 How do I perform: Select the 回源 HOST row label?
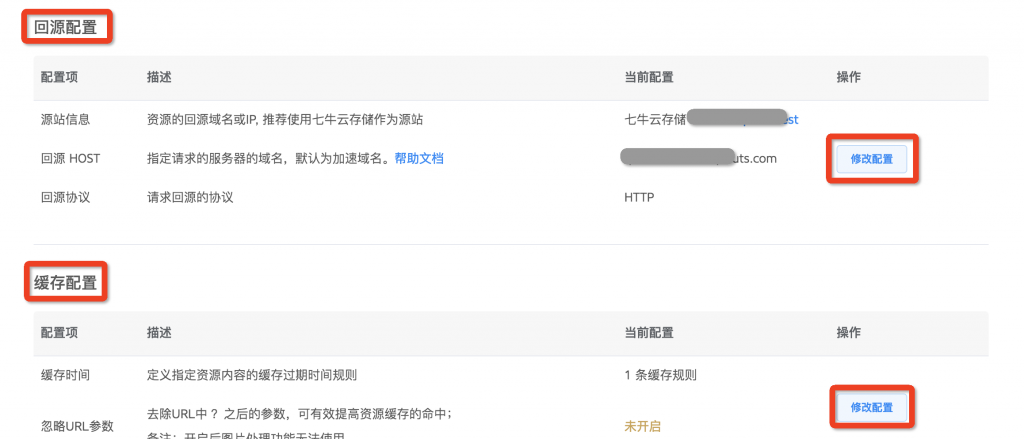click(71, 158)
